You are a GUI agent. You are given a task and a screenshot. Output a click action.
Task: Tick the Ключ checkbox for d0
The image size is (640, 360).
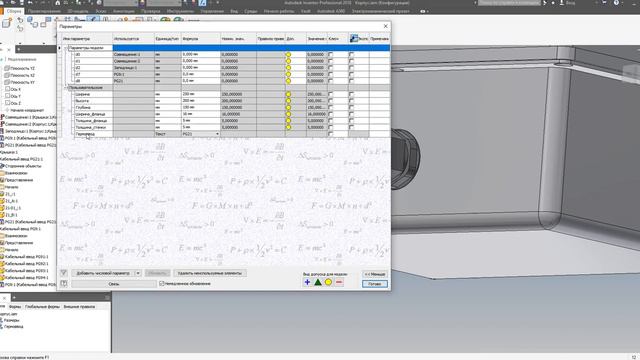[x=331, y=54]
